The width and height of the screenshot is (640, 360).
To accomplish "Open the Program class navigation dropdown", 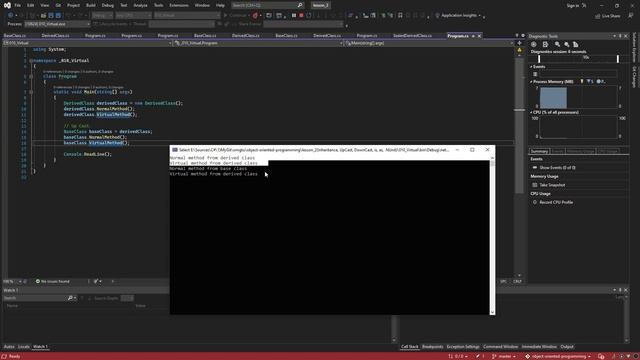I will pos(258,43).
